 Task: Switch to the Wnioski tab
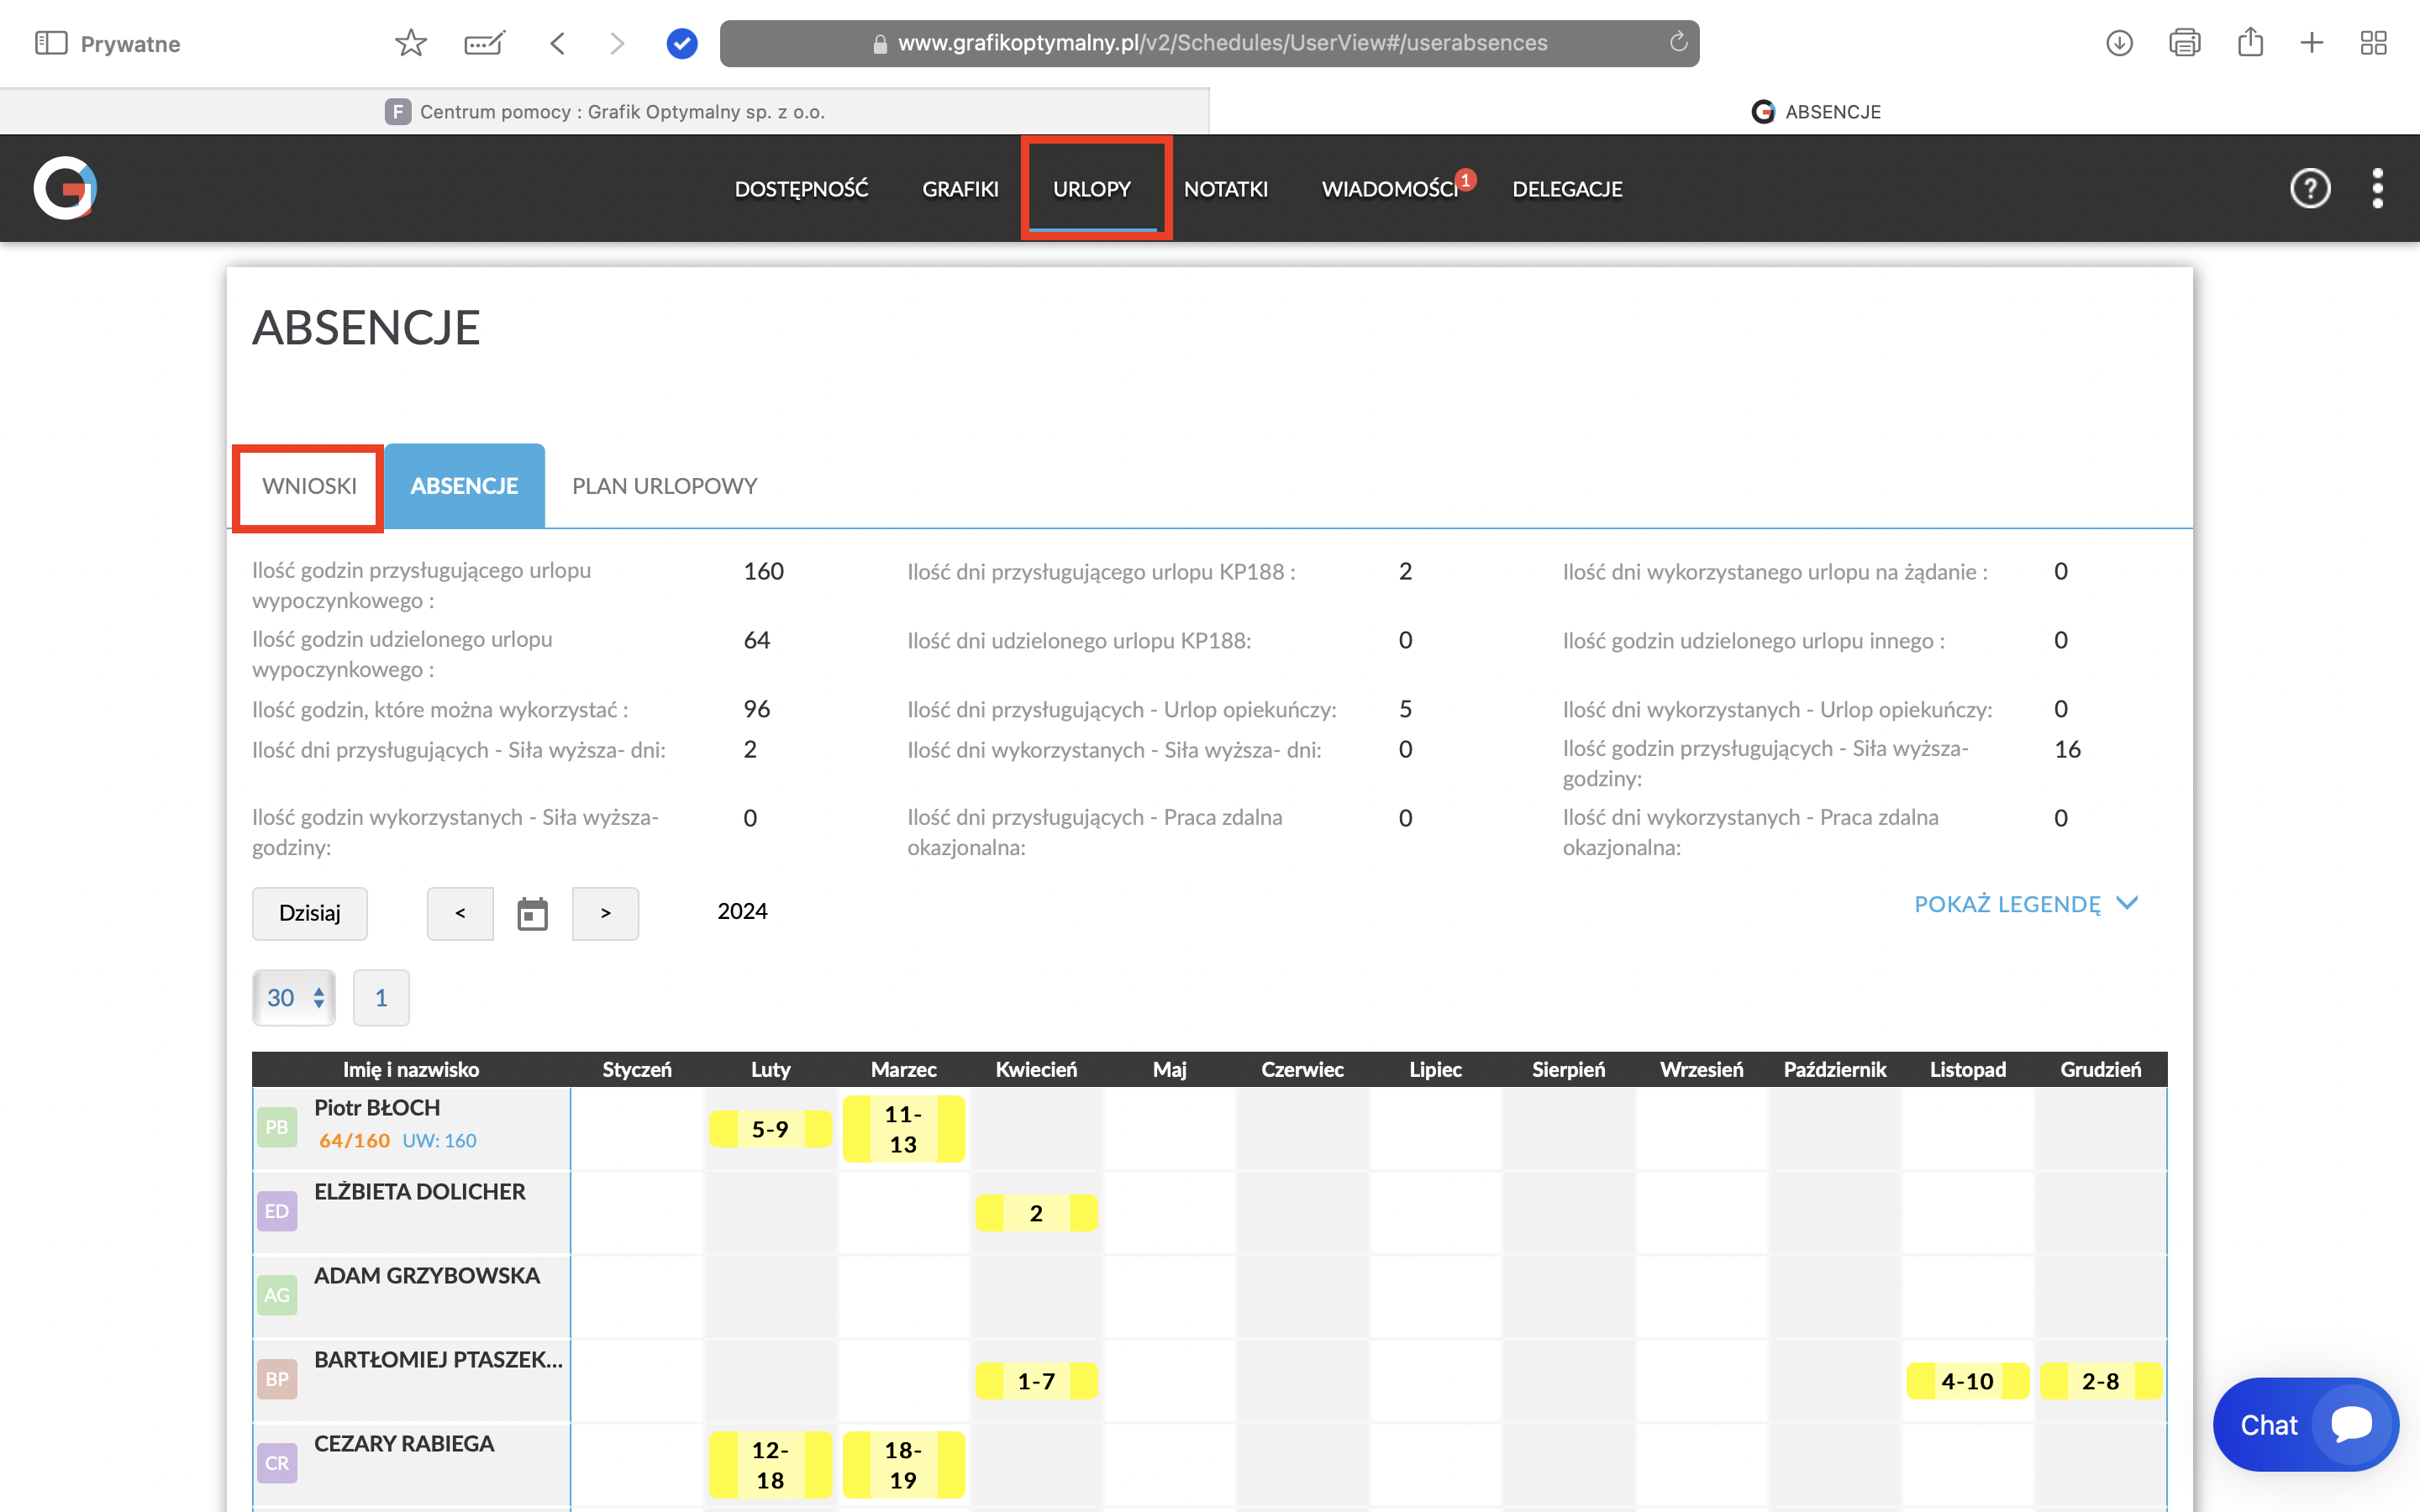tap(309, 486)
